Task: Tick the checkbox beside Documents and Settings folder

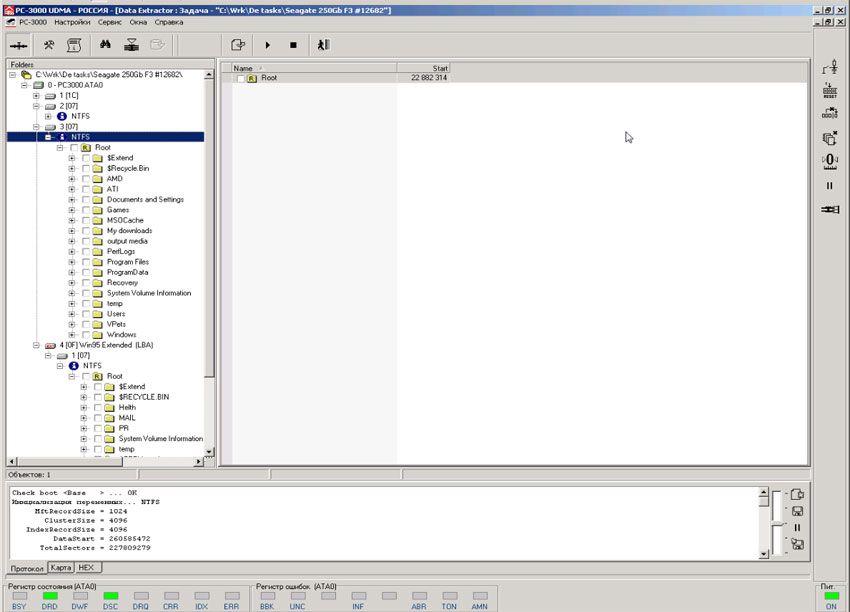Action: pyautogui.click(x=86, y=200)
